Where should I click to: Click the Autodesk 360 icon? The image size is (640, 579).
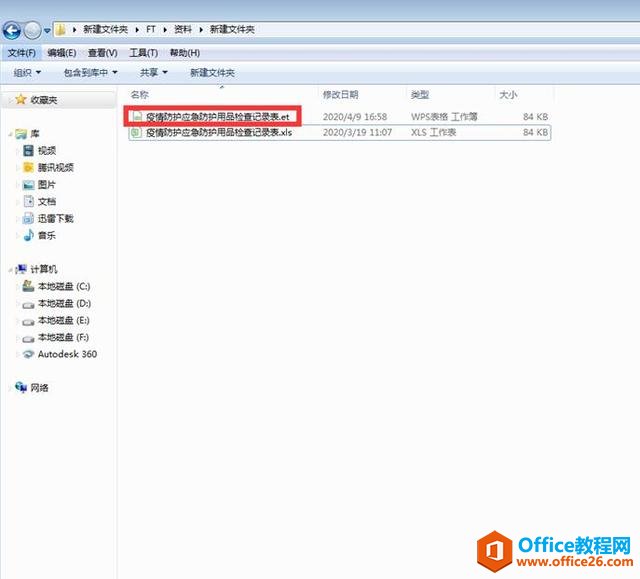point(28,354)
